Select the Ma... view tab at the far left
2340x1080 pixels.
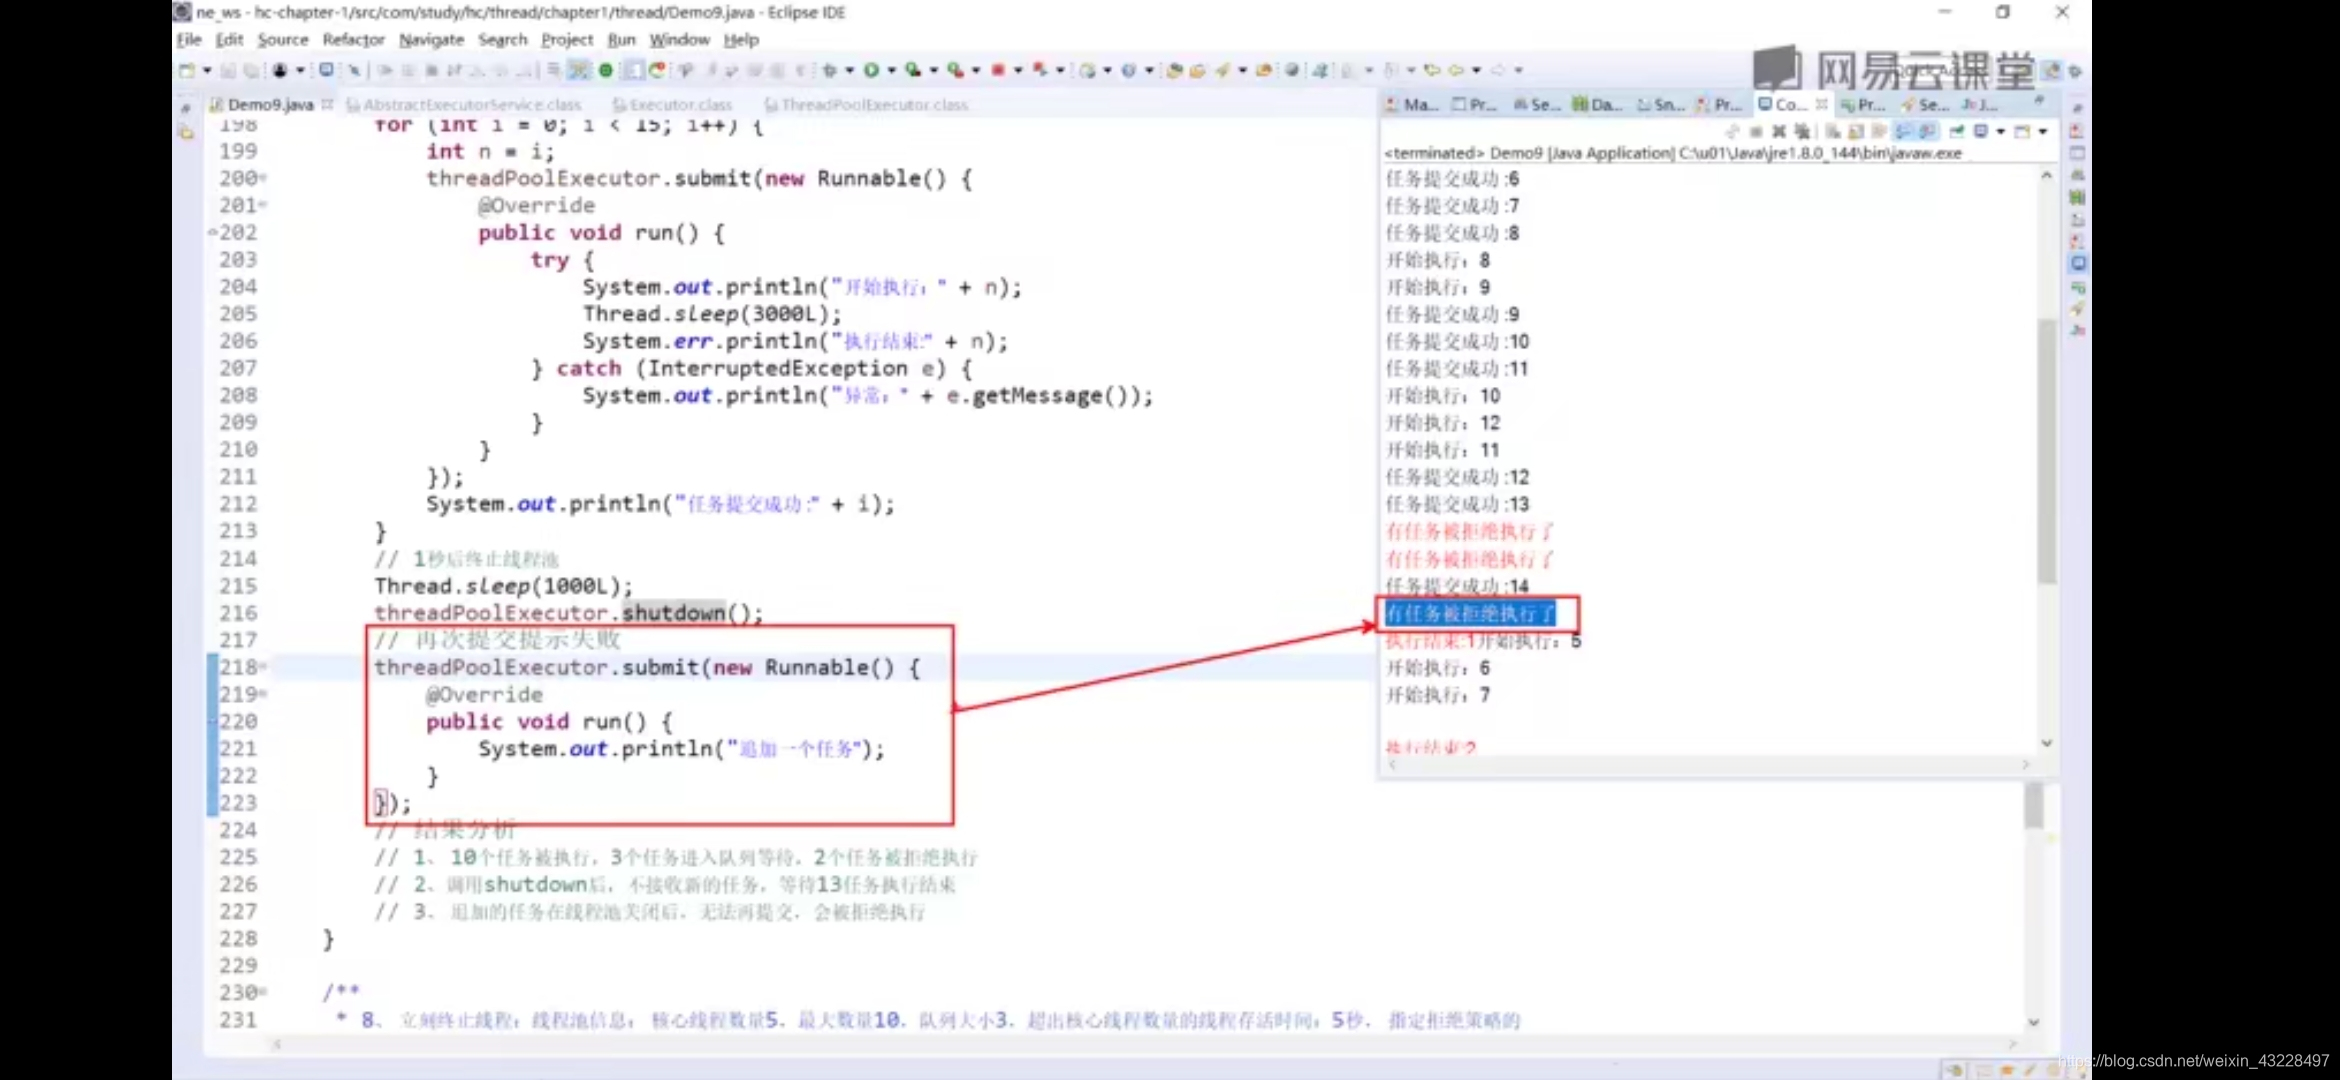(x=1412, y=104)
